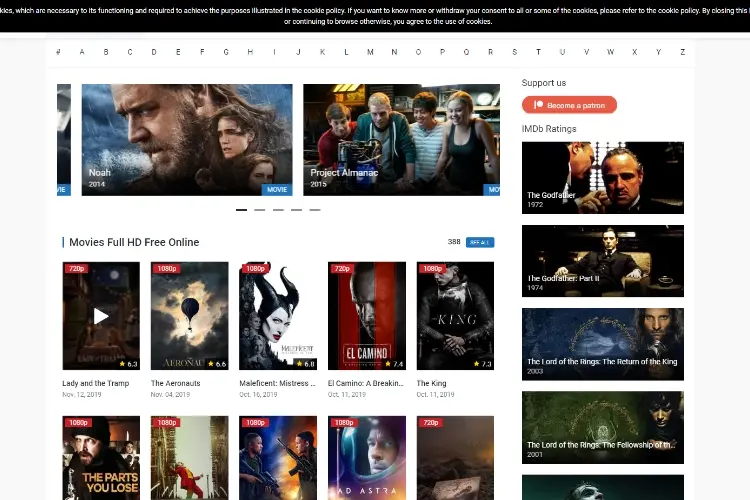Filter movies by letter A
This screenshot has width=750, height=500.
pyautogui.click(x=82, y=52)
